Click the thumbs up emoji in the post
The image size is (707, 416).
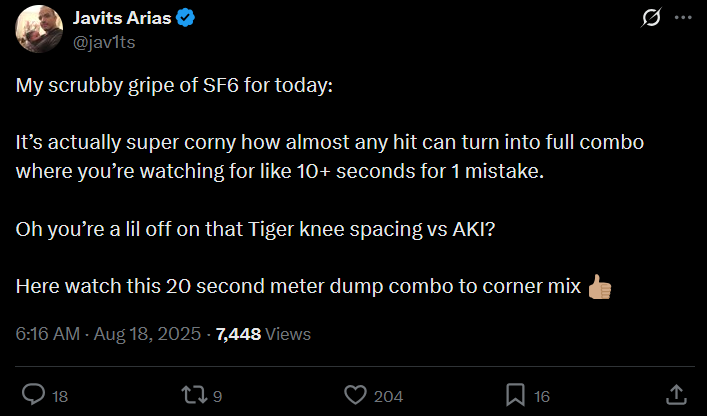tap(600, 286)
